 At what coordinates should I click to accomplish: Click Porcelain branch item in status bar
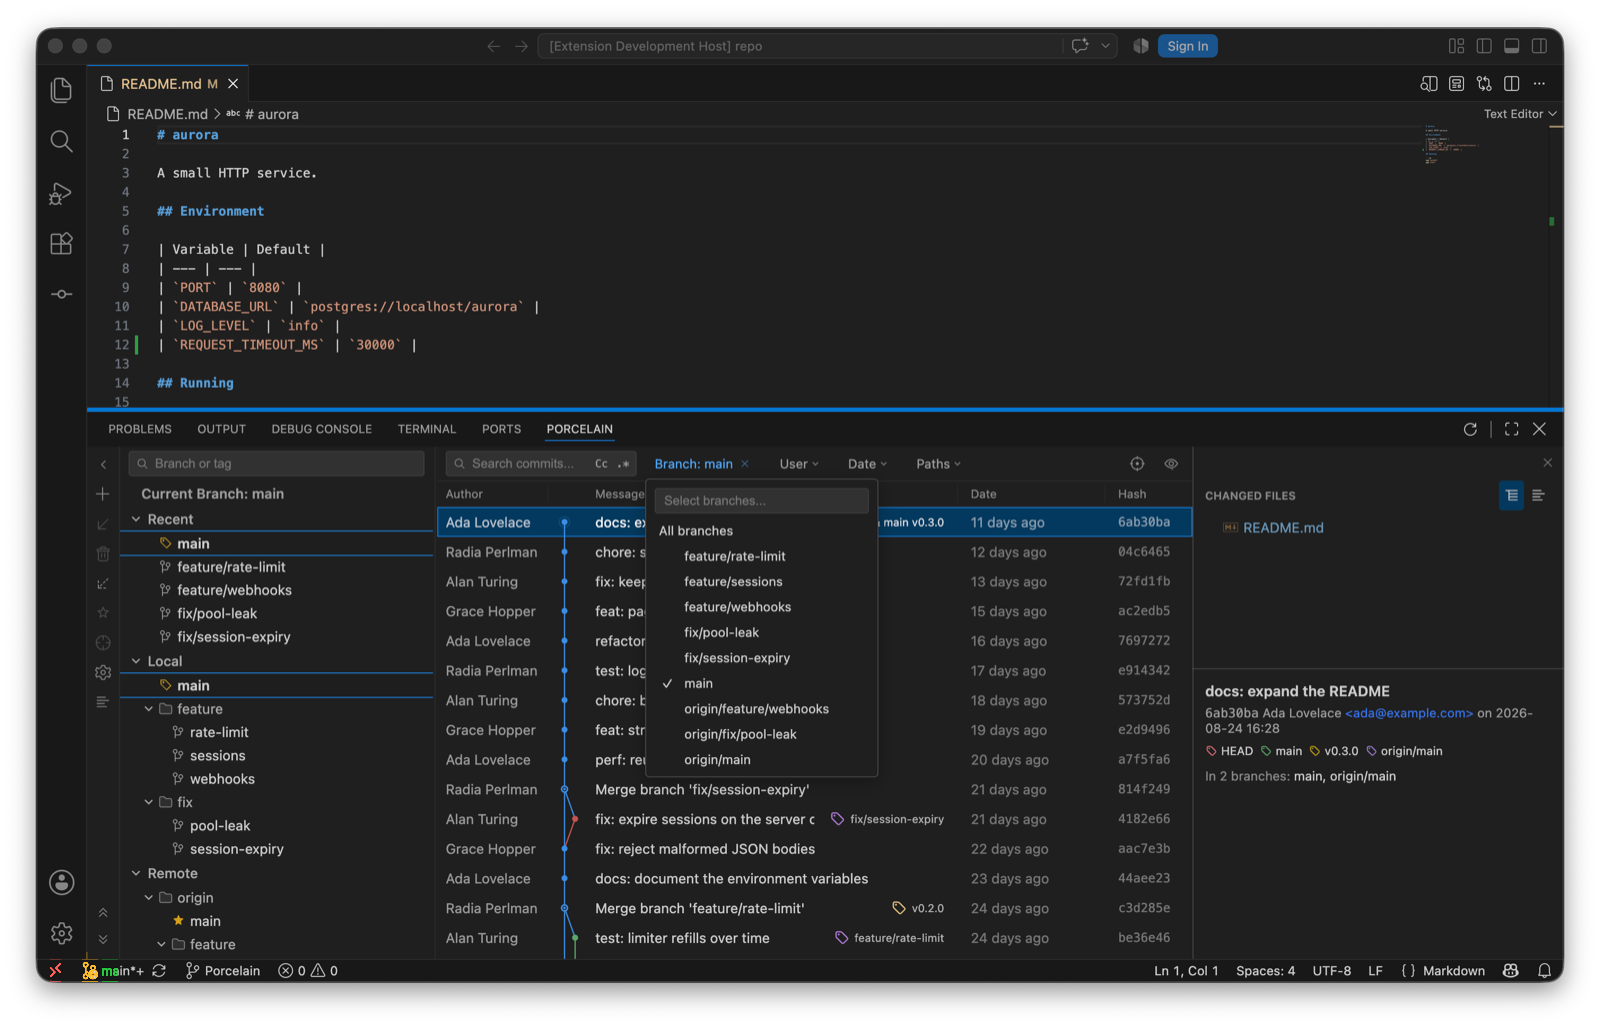tap(223, 971)
